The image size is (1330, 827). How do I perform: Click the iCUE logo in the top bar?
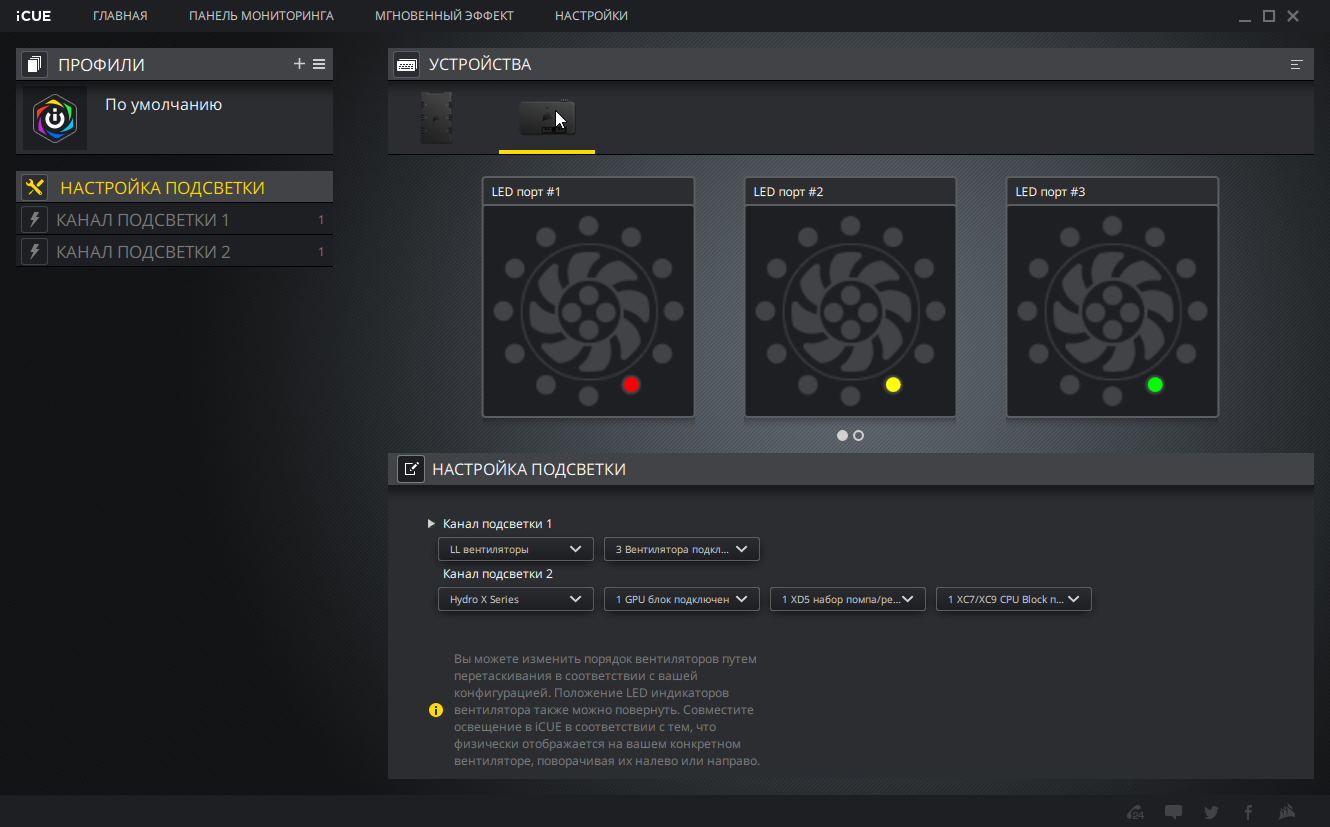pos(33,16)
